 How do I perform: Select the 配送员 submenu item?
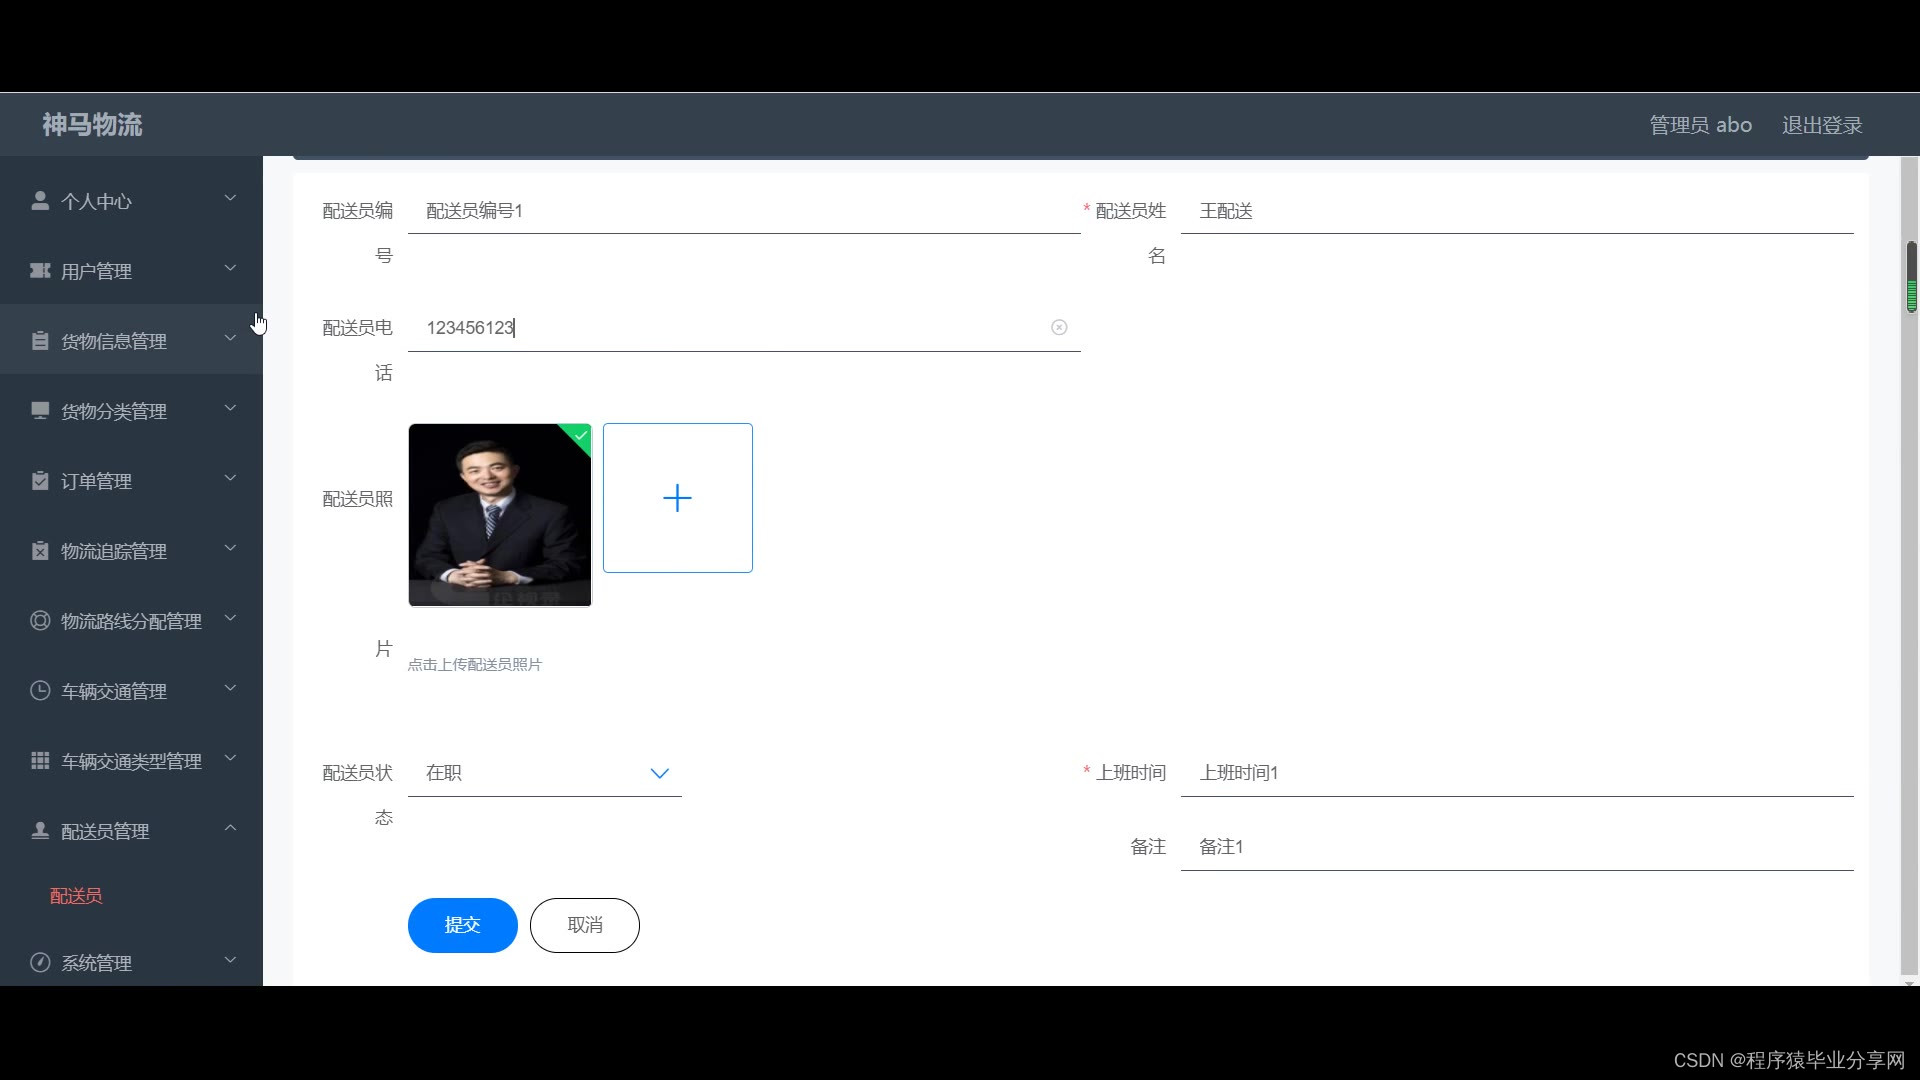click(x=76, y=896)
